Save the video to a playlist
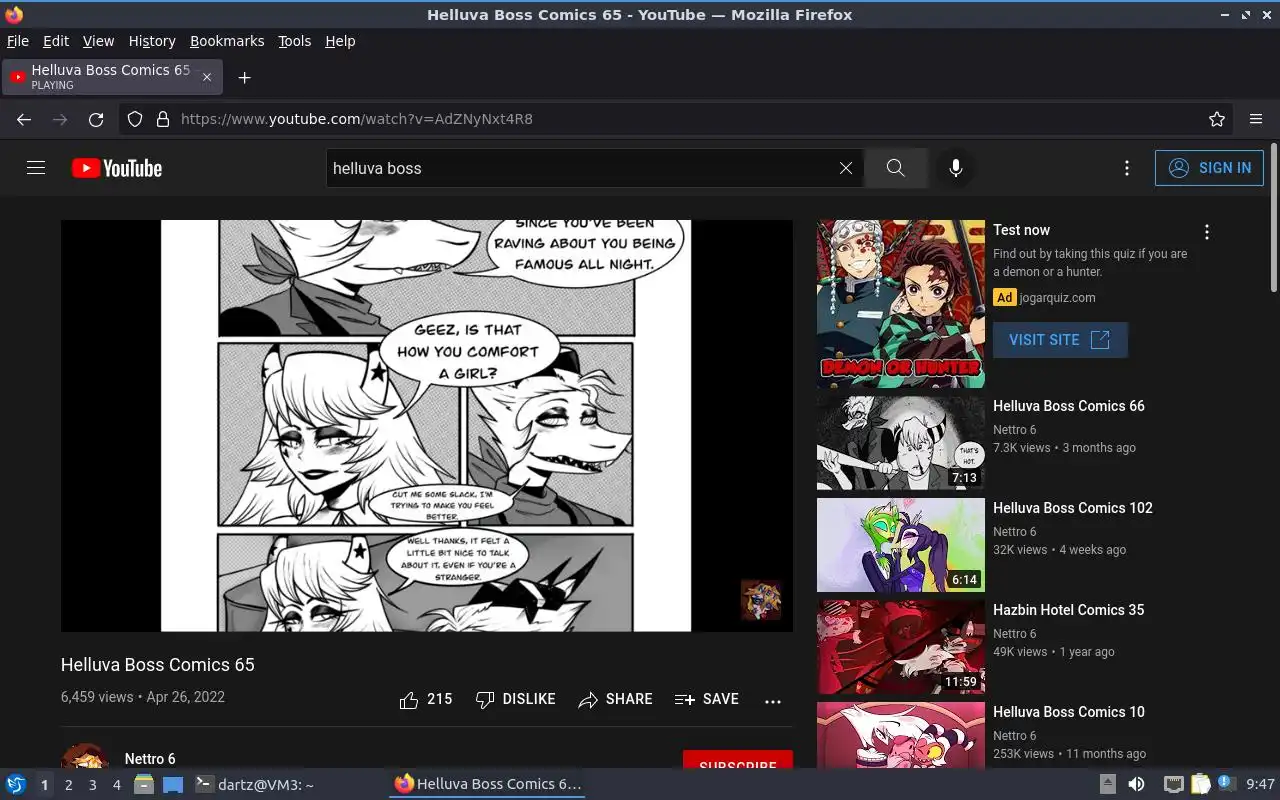 tap(707, 700)
